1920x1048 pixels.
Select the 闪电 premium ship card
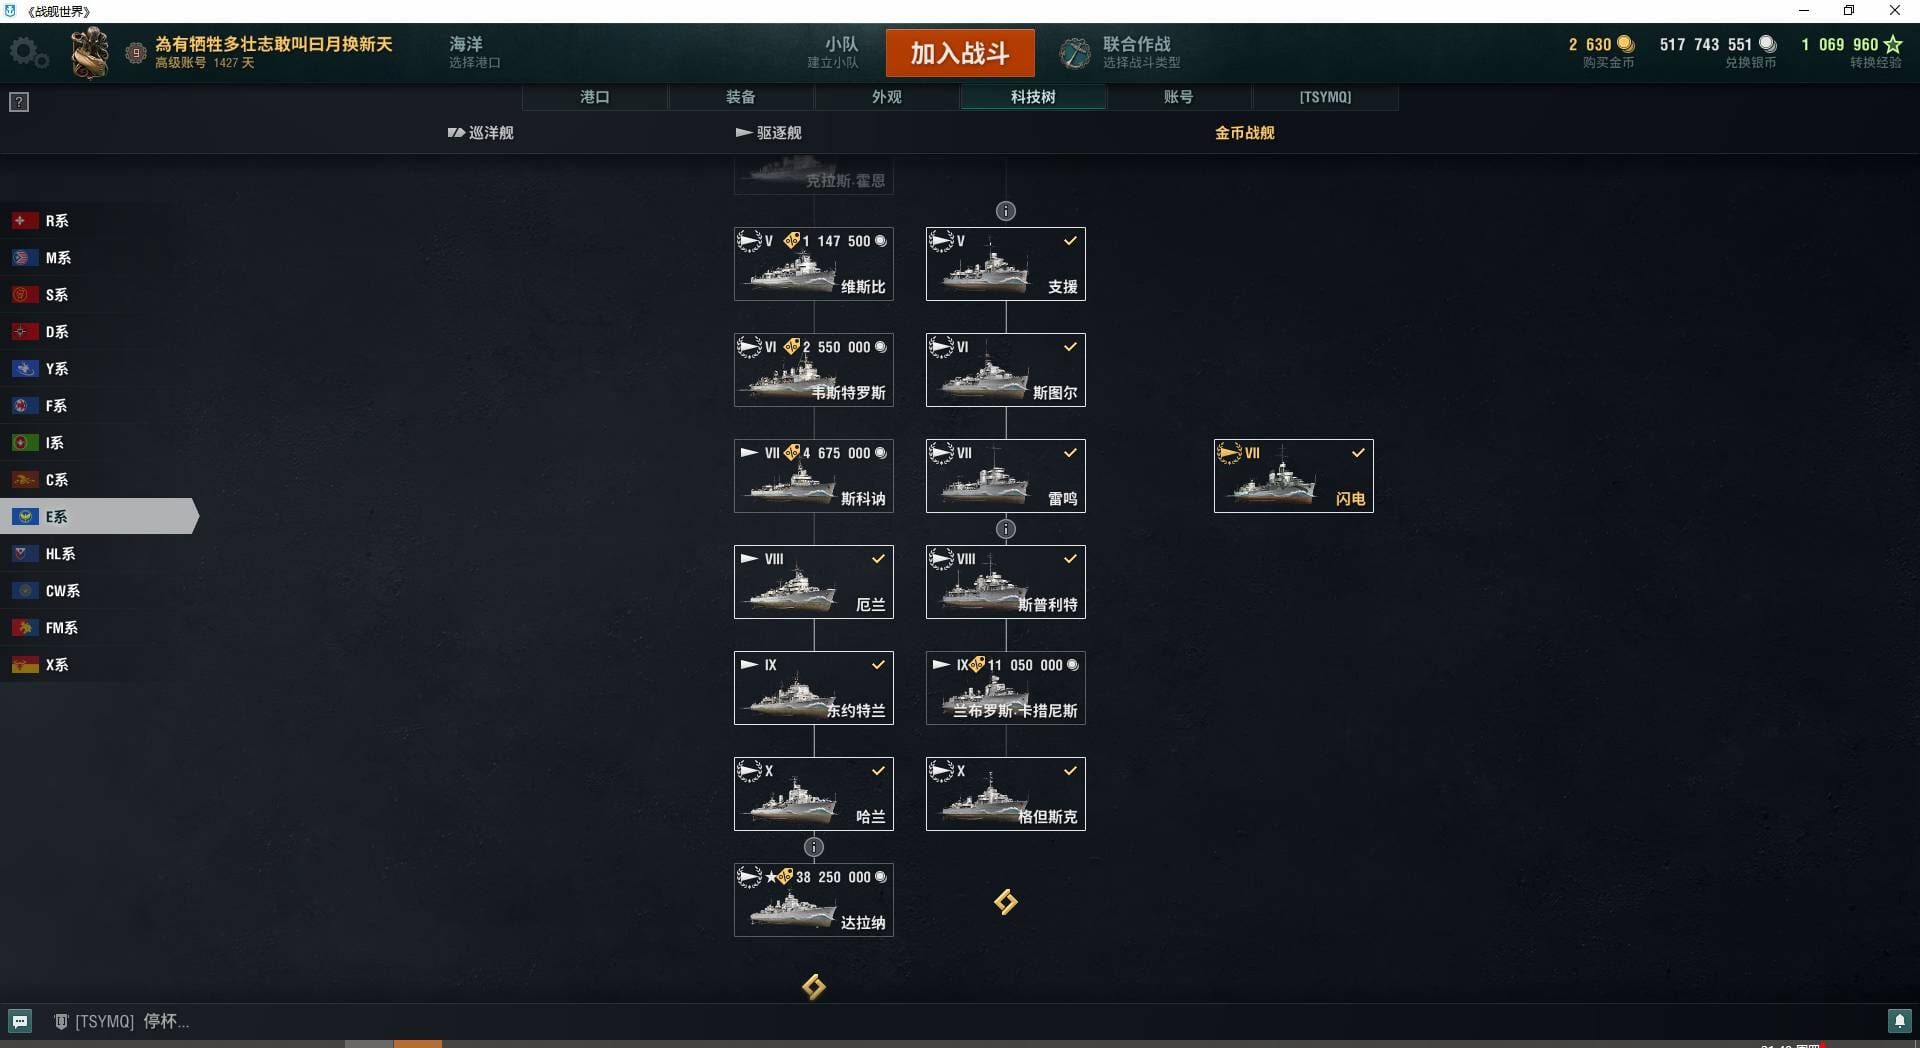click(1294, 476)
